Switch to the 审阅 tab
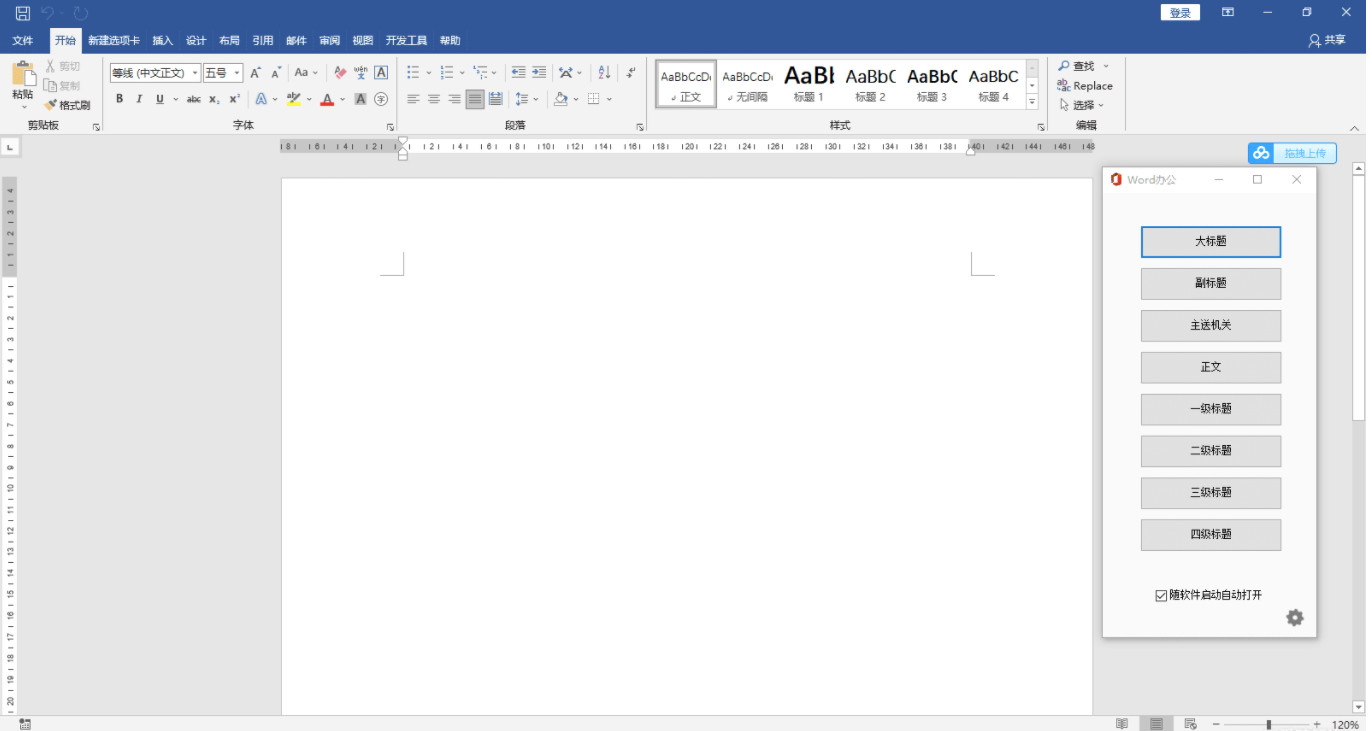The width and height of the screenshot is (1372, 731). (x=329, y=41)
